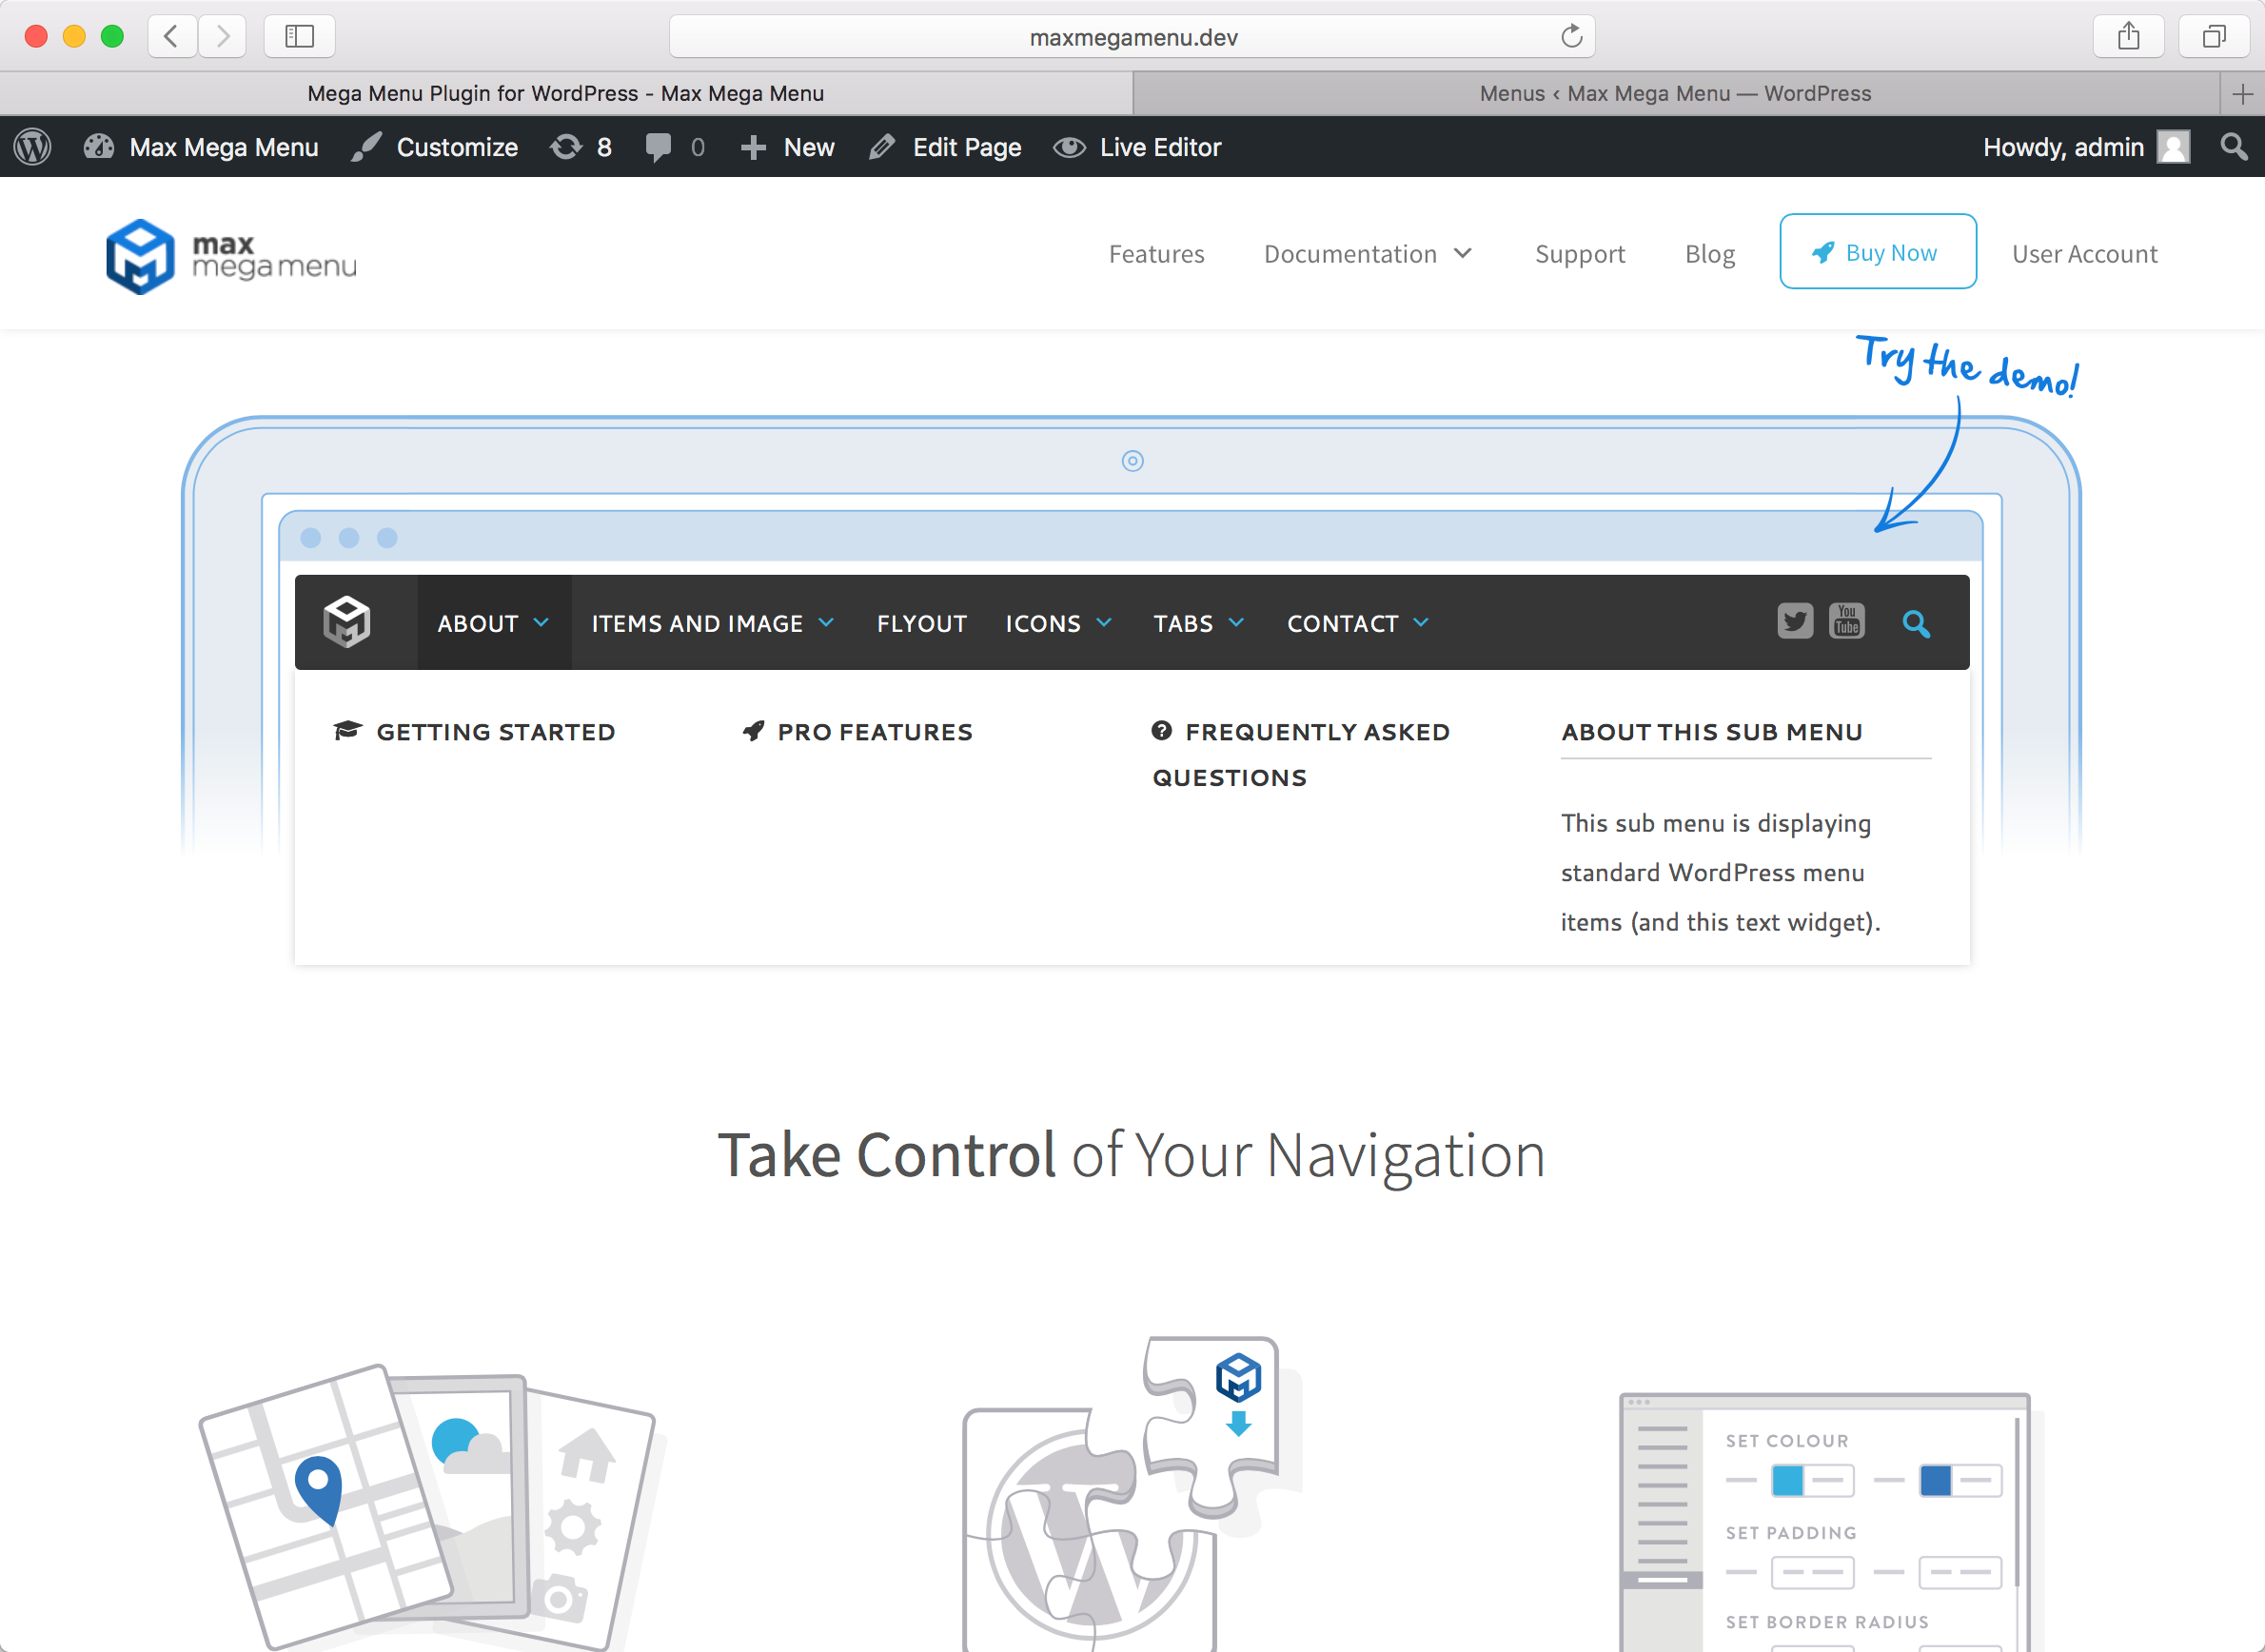2265x1652 pixels.
Task: Click the Twitter icon in demo menu
Action: [x=1794, y=622]
